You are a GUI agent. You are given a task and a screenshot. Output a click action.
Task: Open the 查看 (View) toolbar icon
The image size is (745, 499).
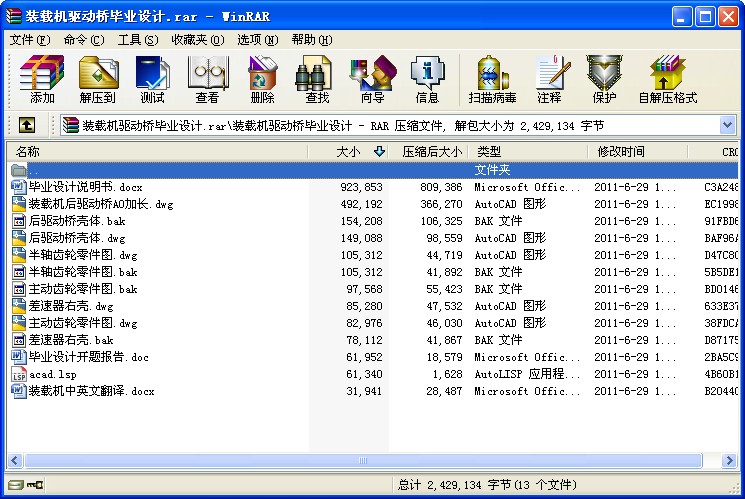click(x=208, y=79)
